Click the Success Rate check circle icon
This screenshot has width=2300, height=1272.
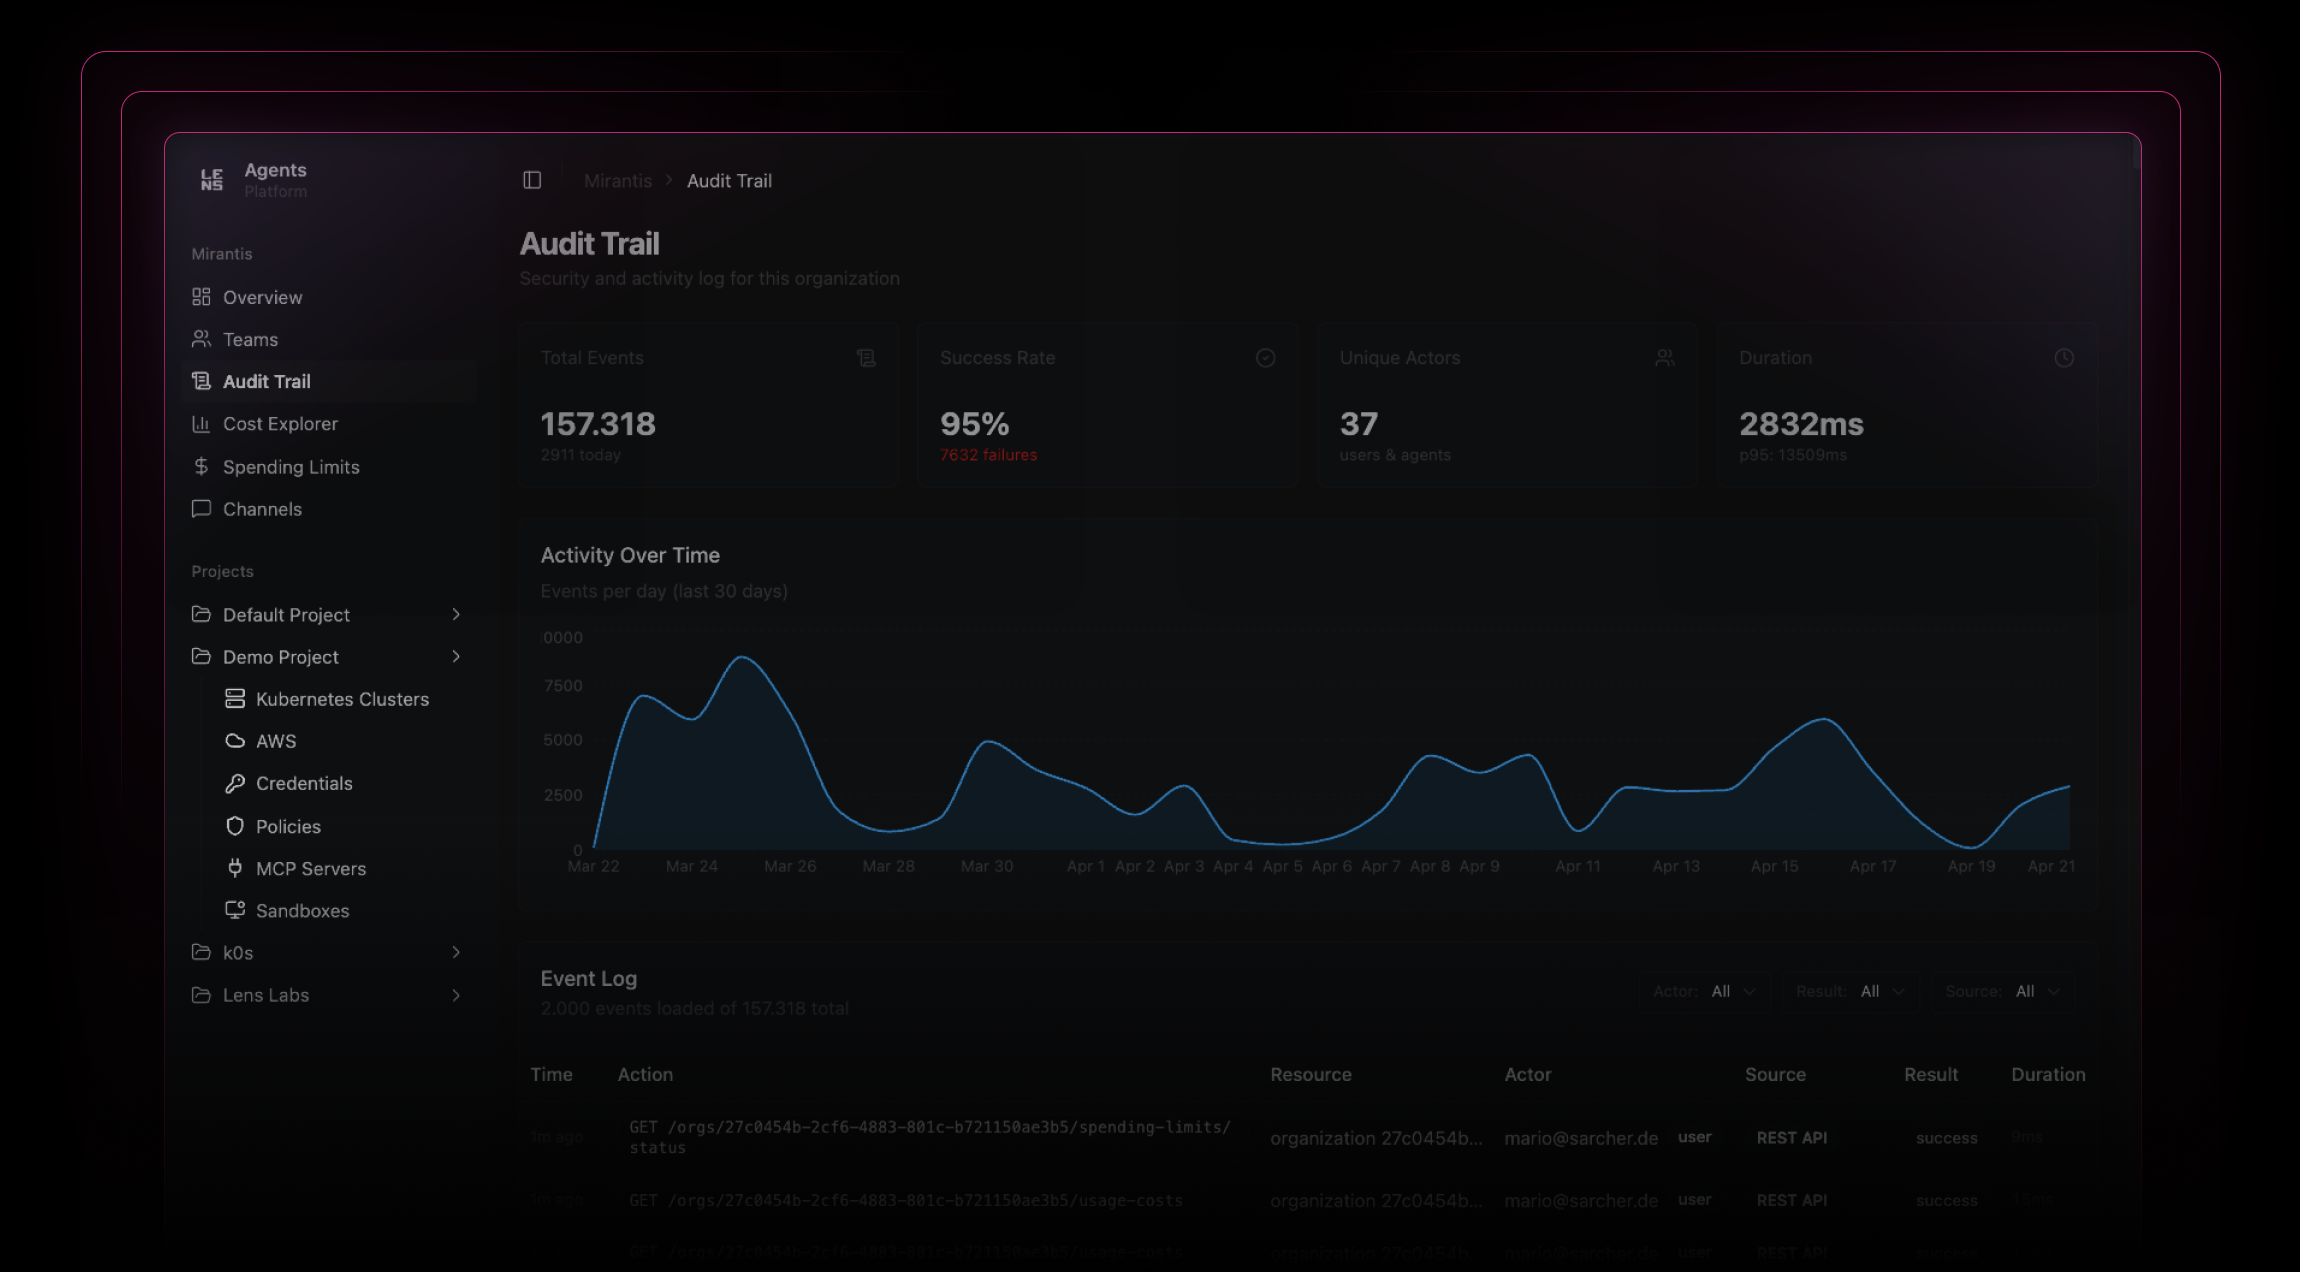point(1266,358)
